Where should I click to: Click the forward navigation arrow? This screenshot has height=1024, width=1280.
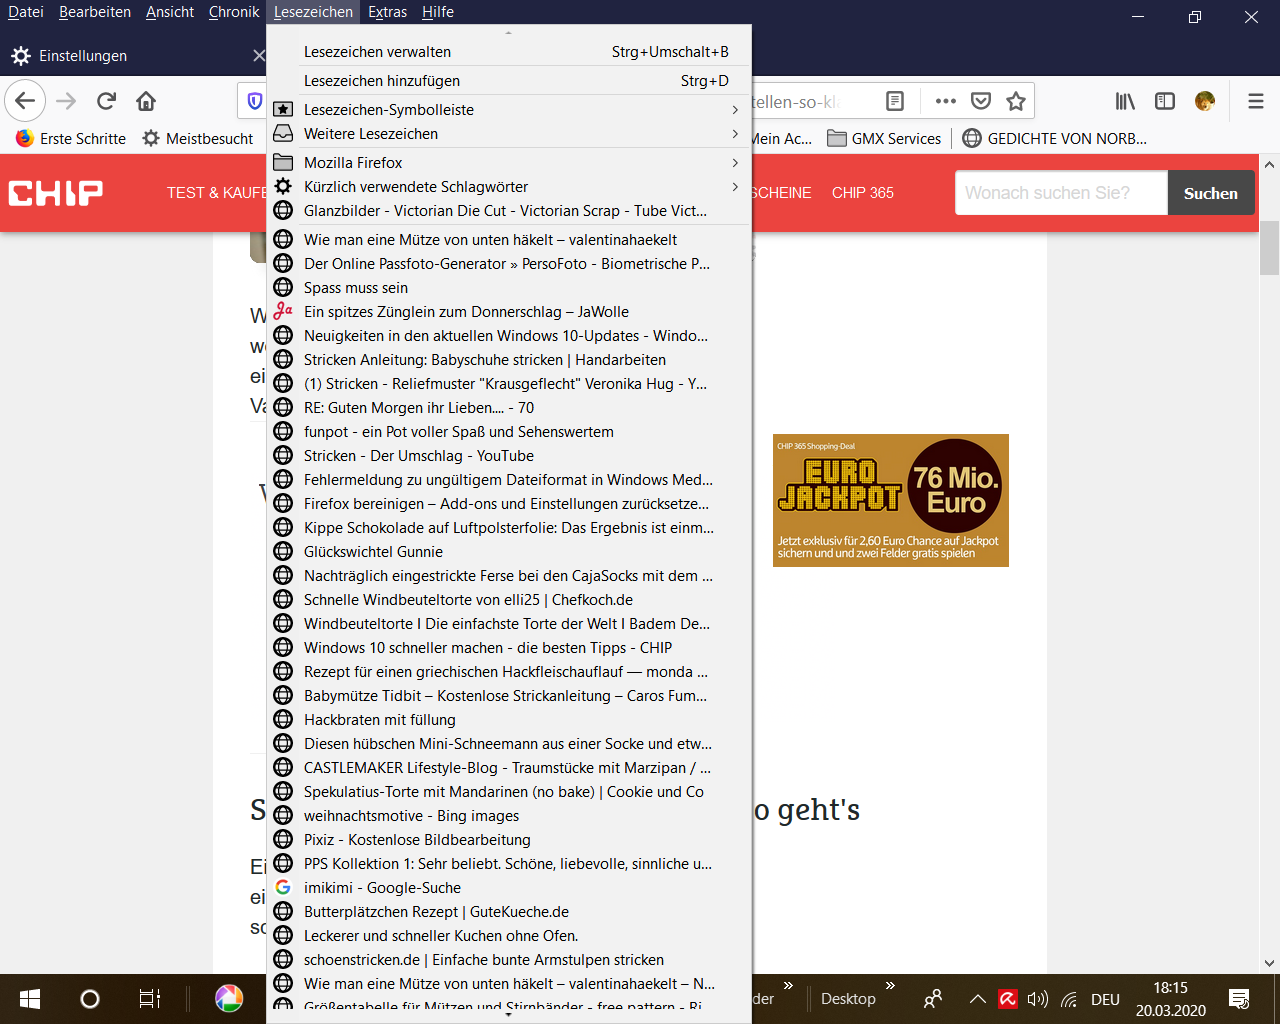coord(66,101)
